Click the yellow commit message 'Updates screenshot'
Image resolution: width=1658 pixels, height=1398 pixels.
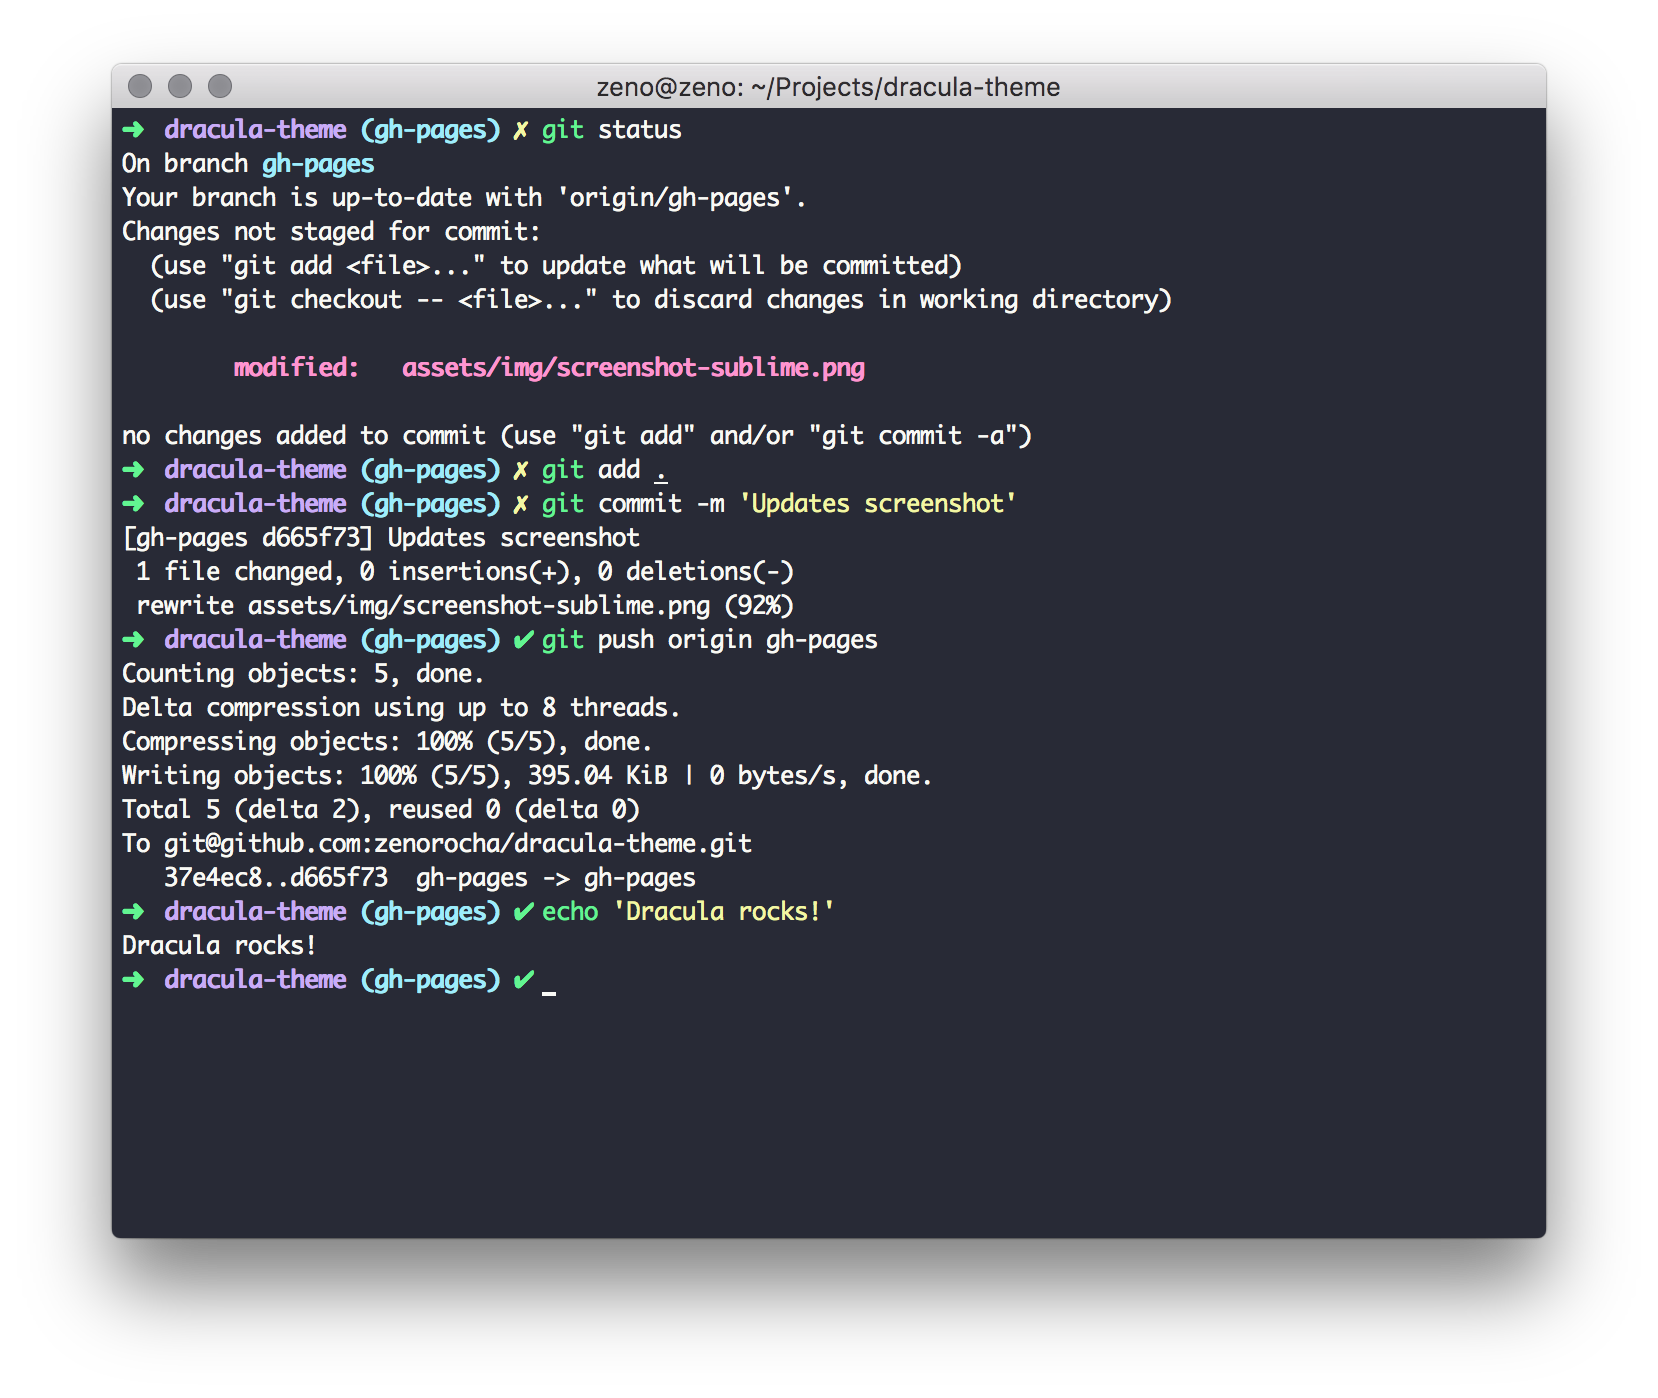[878, 503]
